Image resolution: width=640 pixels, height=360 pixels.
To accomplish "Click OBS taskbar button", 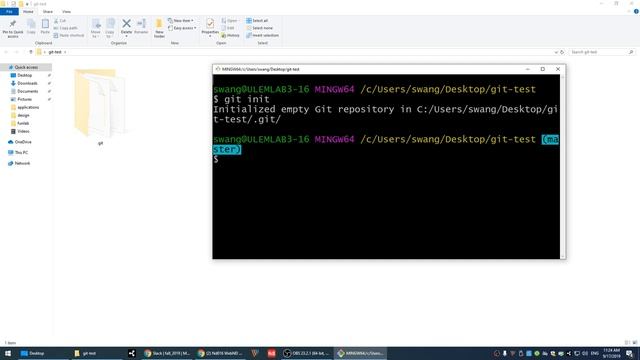I will [x=307, y=353].
